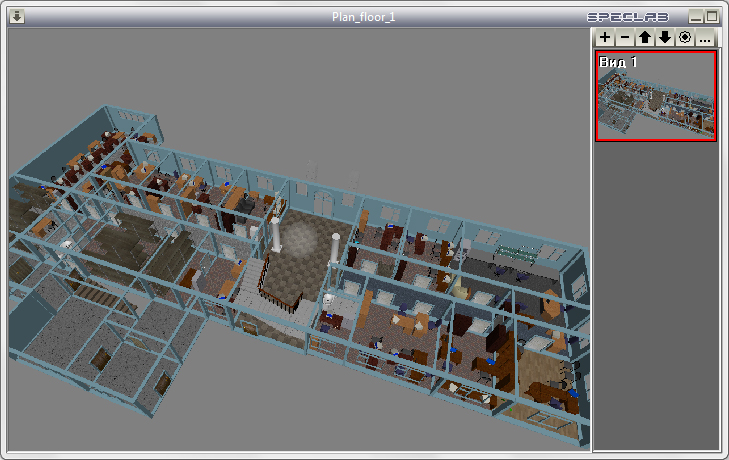Move the view up with the up arrow

coord(645,37)
